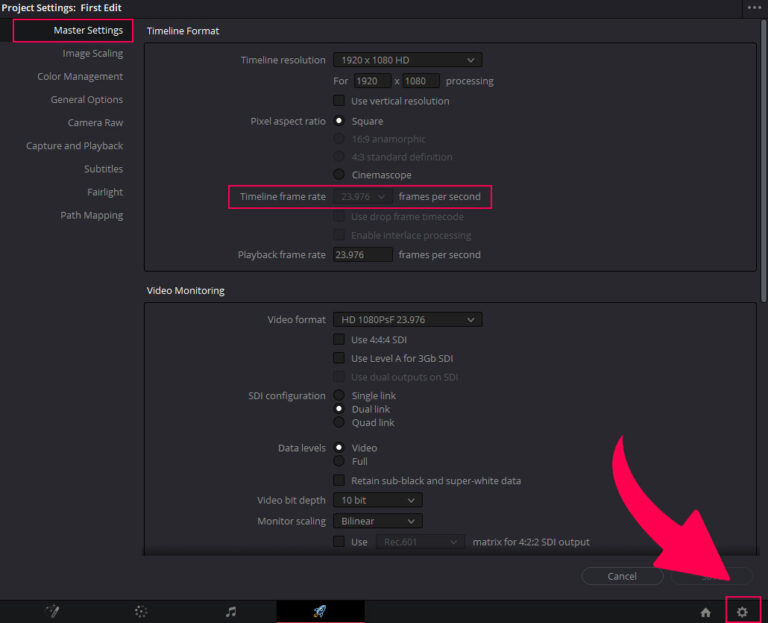Open the three-dot options menu
Viewport: 768px width, 623px height.
754,7
